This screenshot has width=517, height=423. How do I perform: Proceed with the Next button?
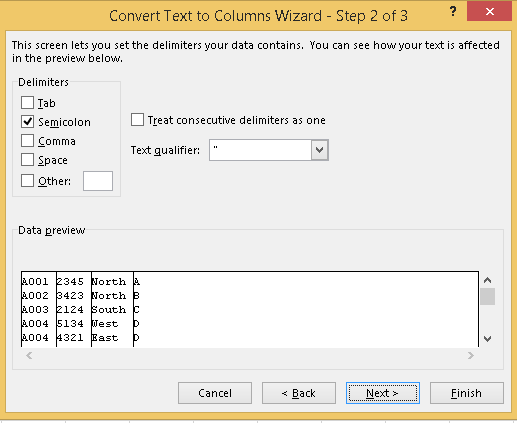tap(383, 393)
